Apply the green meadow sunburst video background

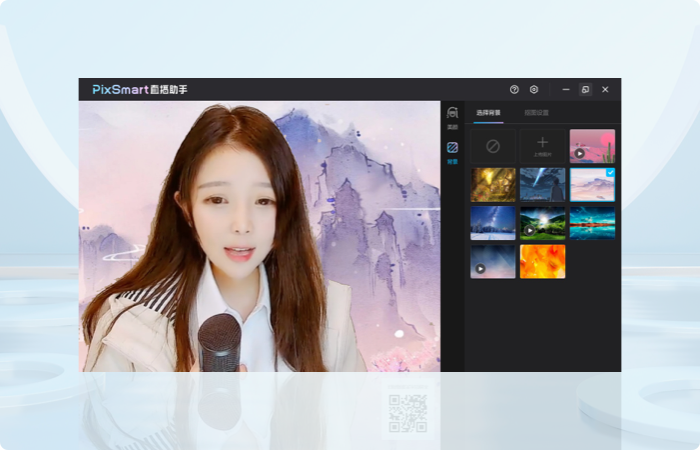[542, 222]
